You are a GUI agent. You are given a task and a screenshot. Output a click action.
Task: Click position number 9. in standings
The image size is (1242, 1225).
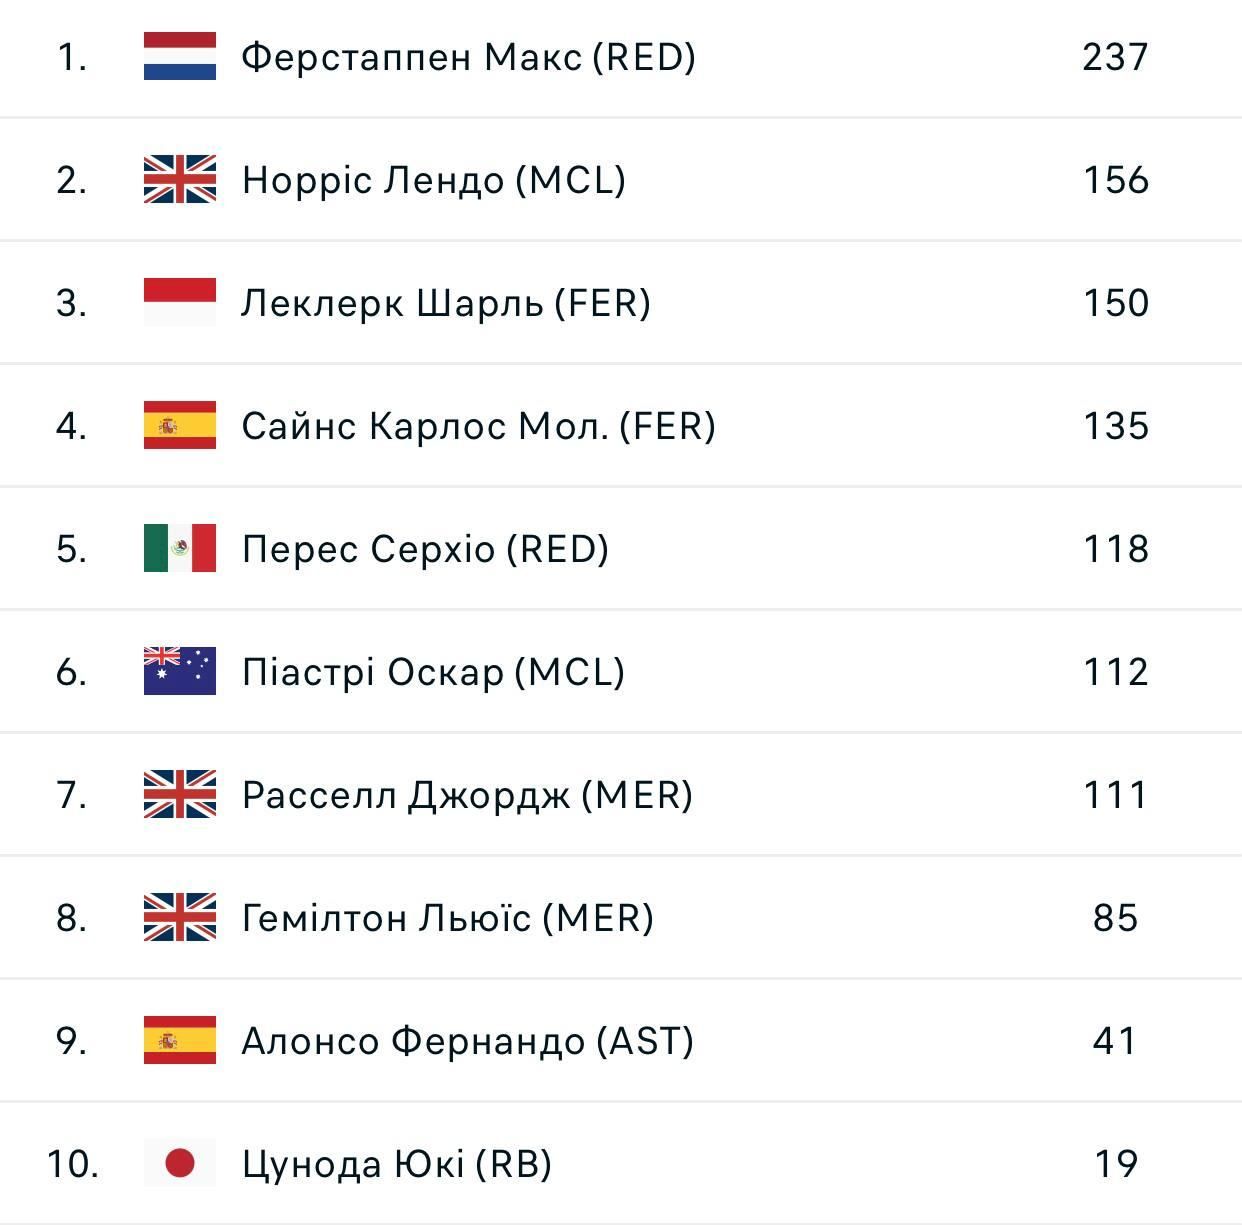[71, 1041]
